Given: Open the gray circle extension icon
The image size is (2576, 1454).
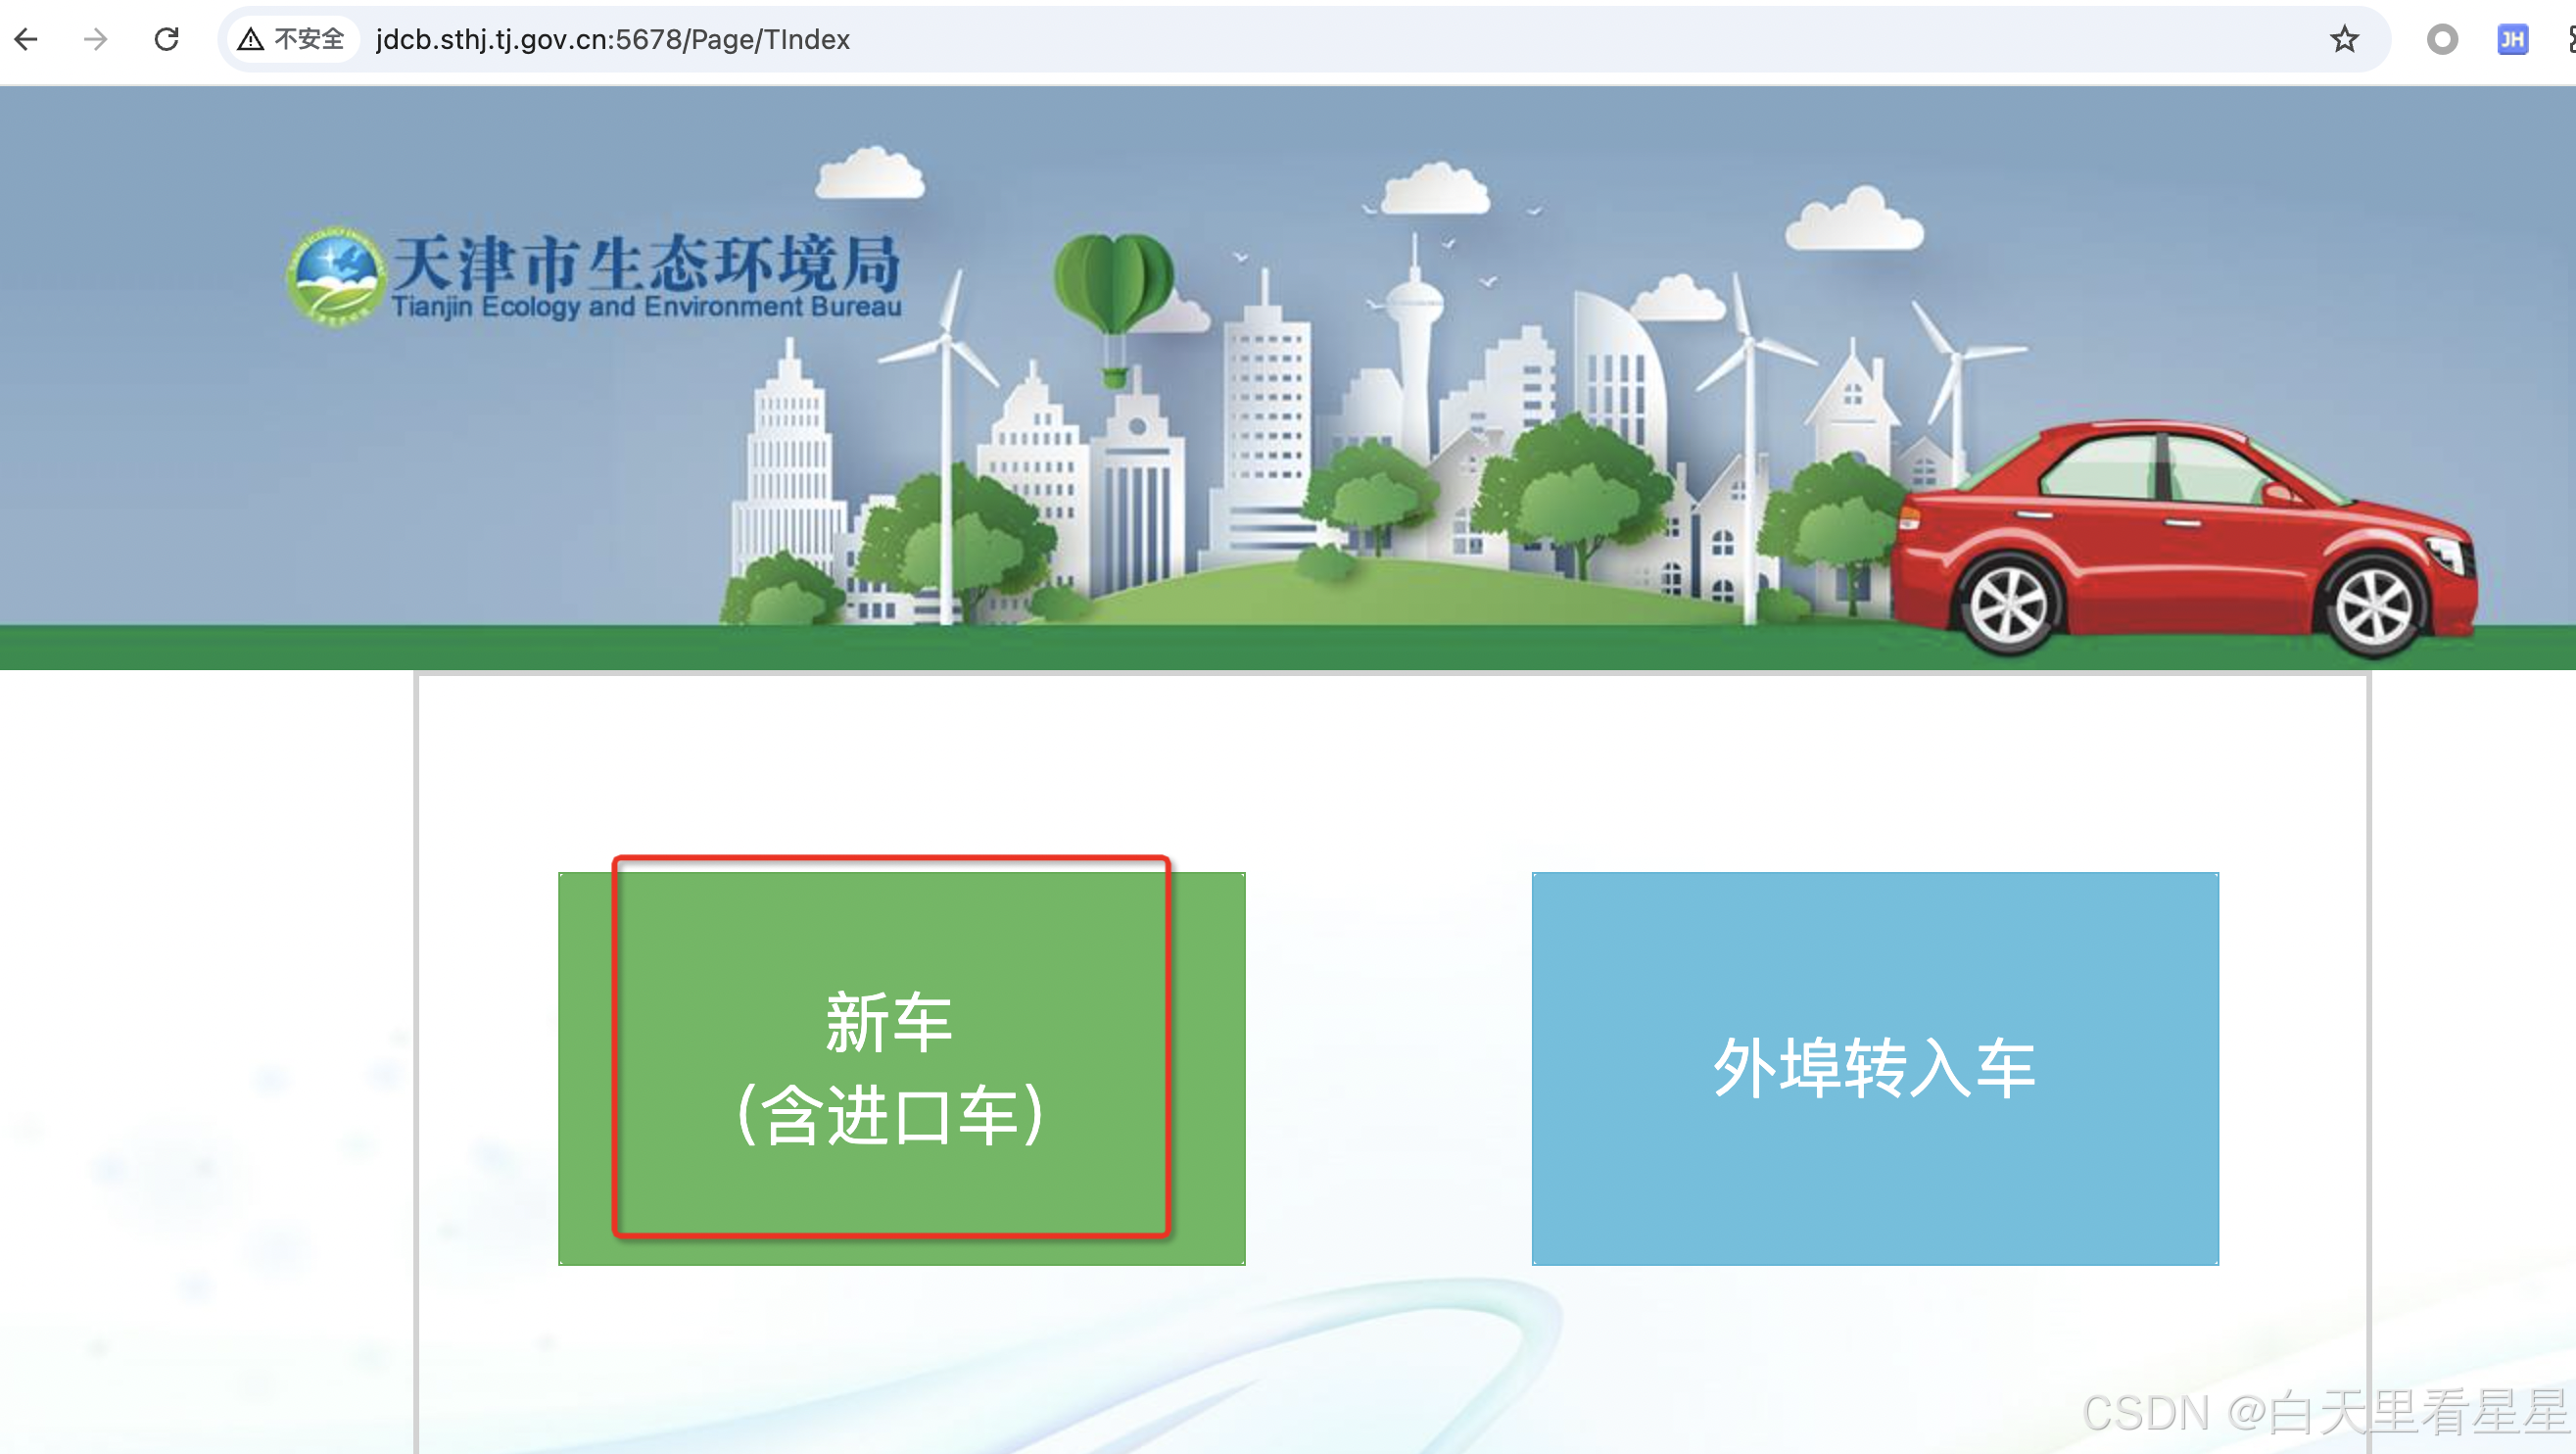Looking at the screenshot, I should (2442, 39).
